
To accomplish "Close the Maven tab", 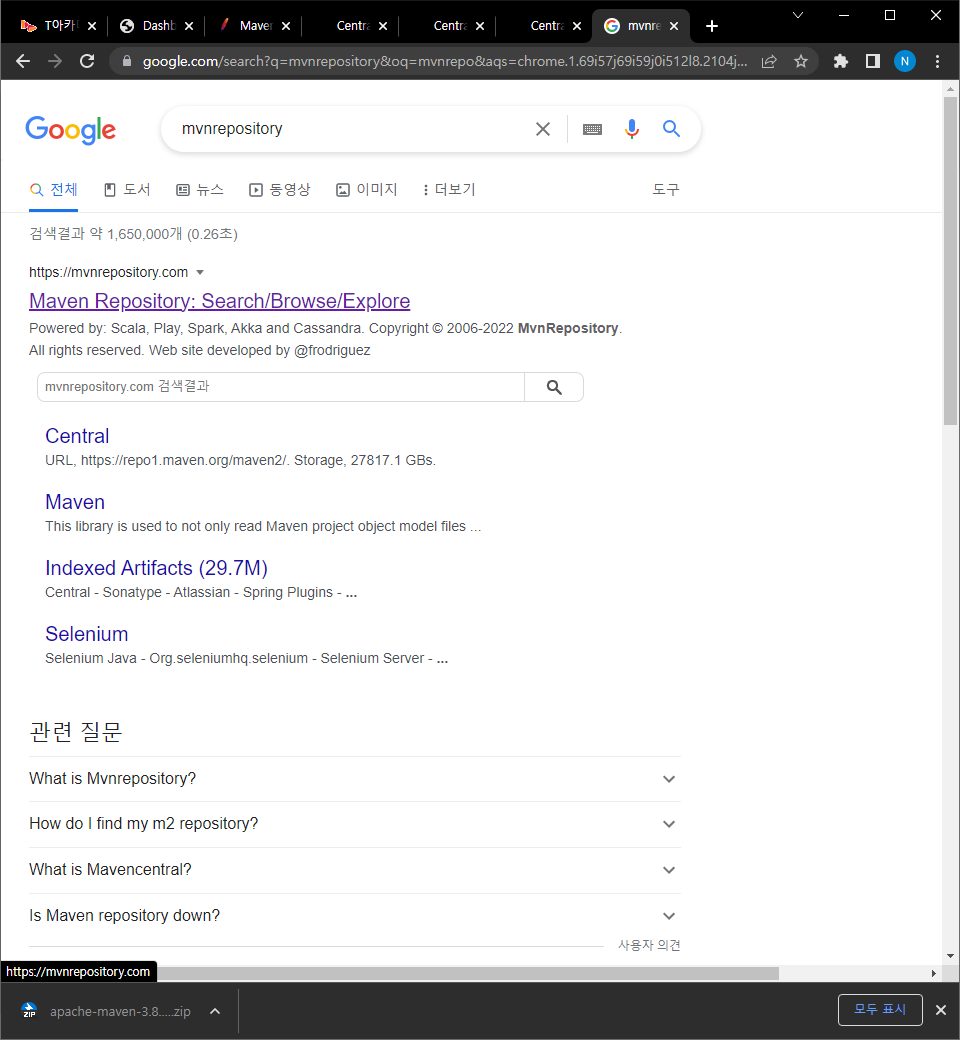I will pyautogui.click(x=286, y=26).
